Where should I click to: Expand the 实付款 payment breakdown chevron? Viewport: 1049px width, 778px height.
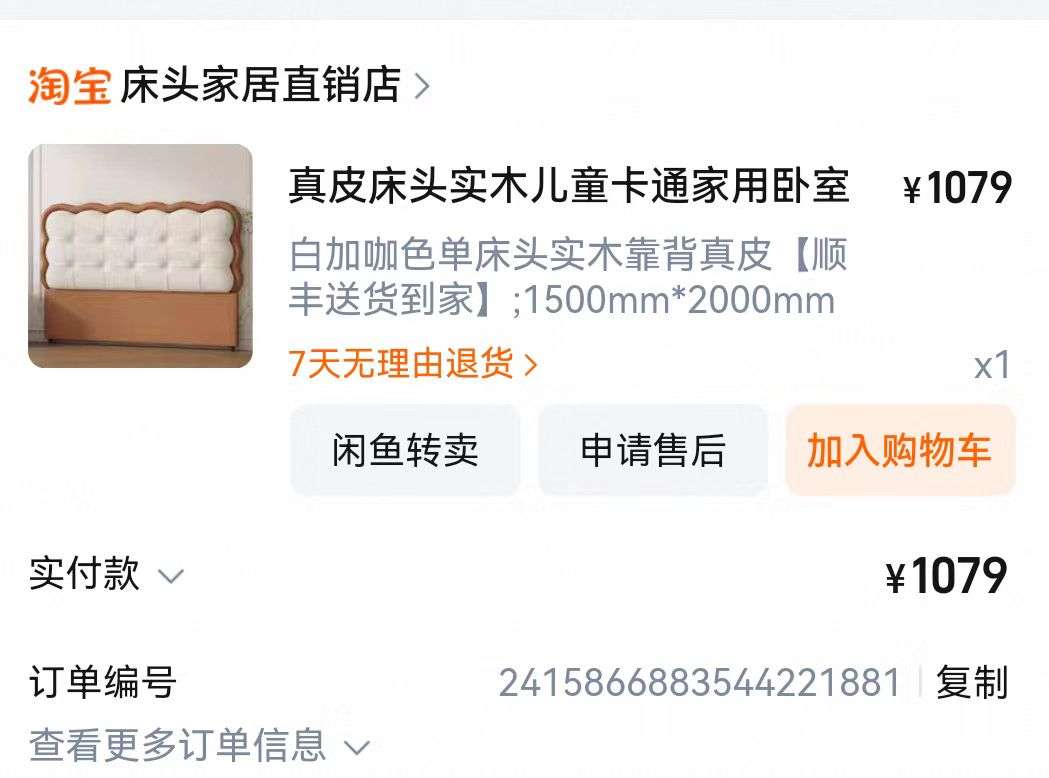pos(171,576)
